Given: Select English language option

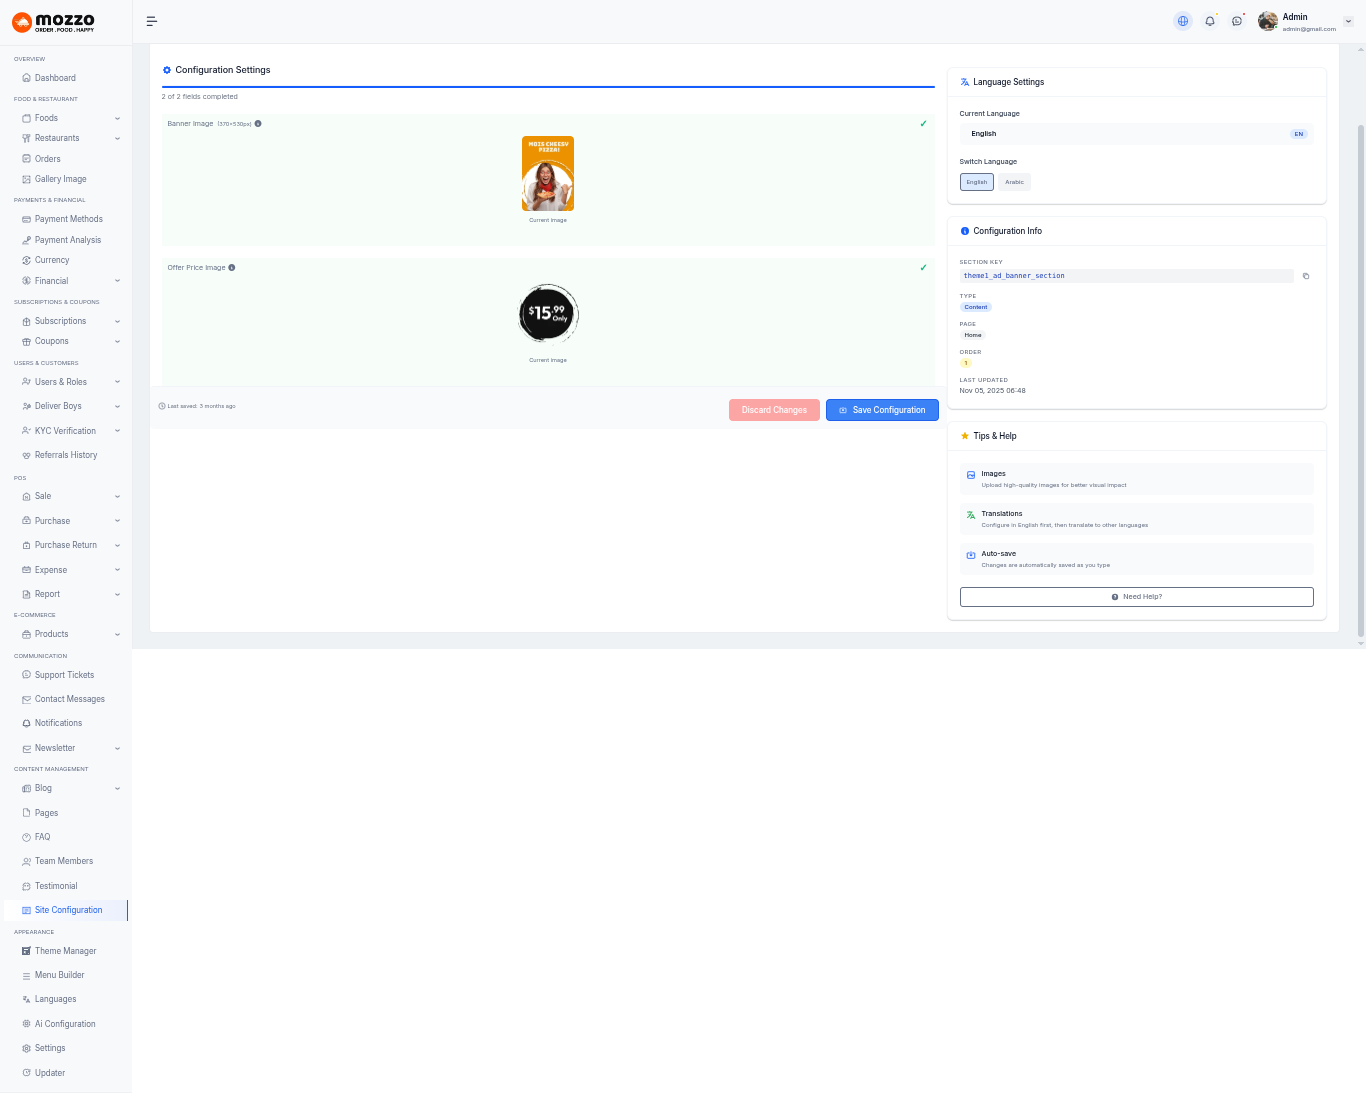Looking at the screenshot, I should click(977, 182).
